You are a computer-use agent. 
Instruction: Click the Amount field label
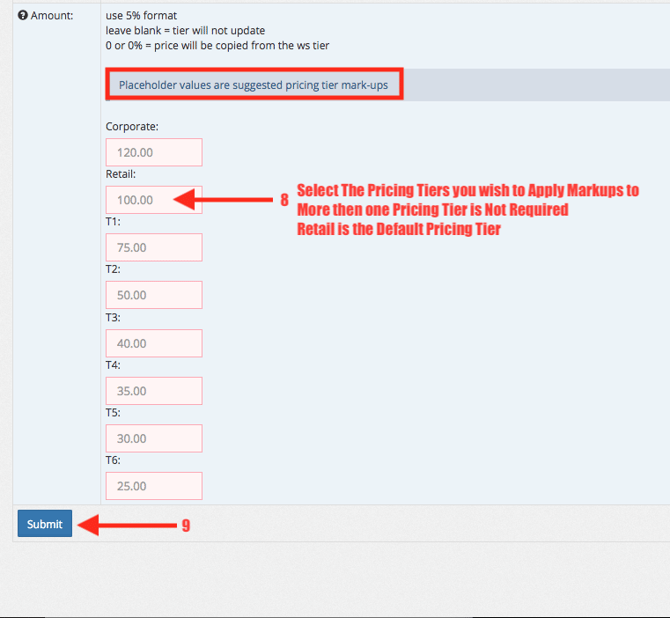(x=51, y=16)
